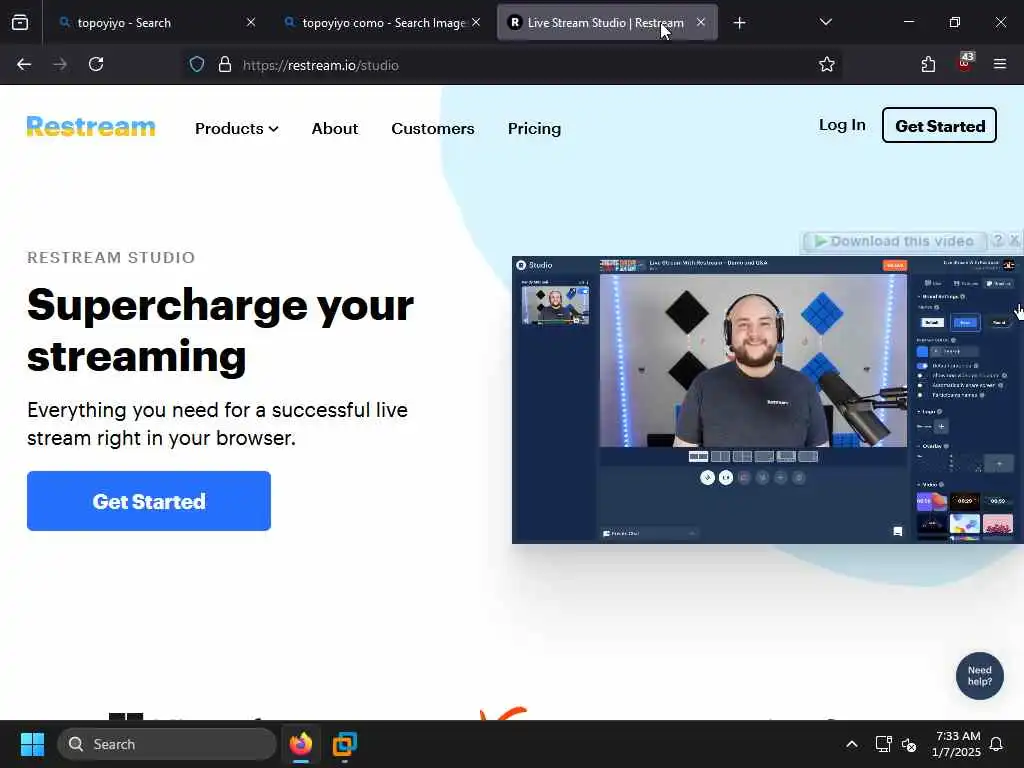1024x768 pixels.
Task: Click the Studio demo video preview
Action: click(767, 400)
